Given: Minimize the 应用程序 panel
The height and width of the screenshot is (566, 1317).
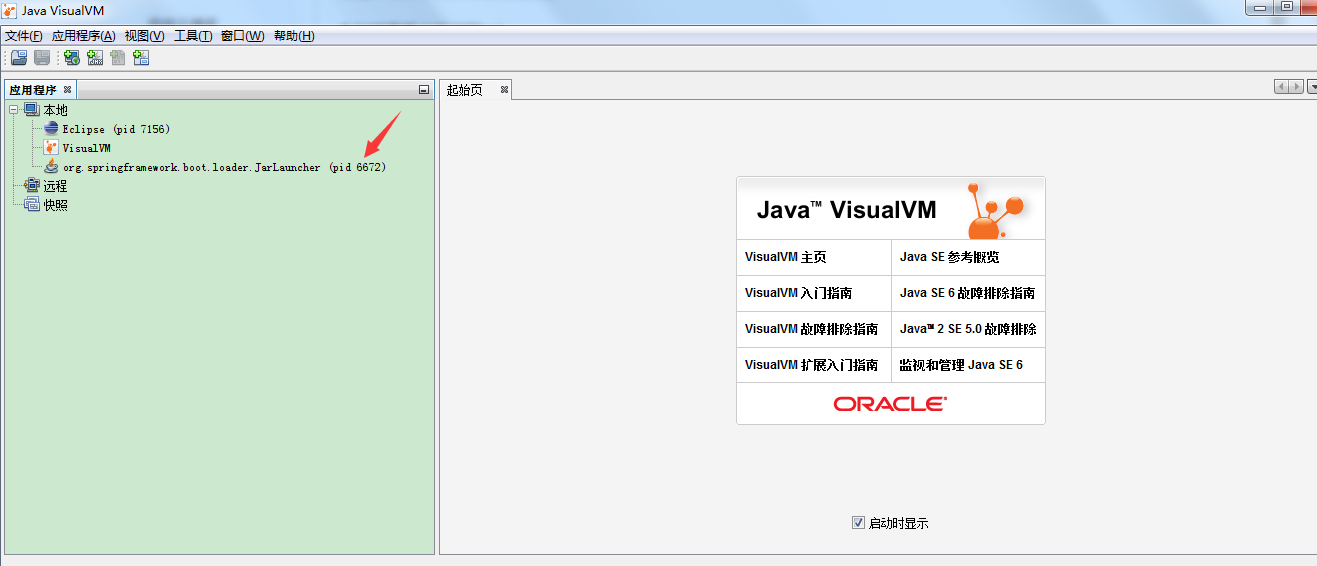Looking at the screenshot, I should [x=424, y=90].
